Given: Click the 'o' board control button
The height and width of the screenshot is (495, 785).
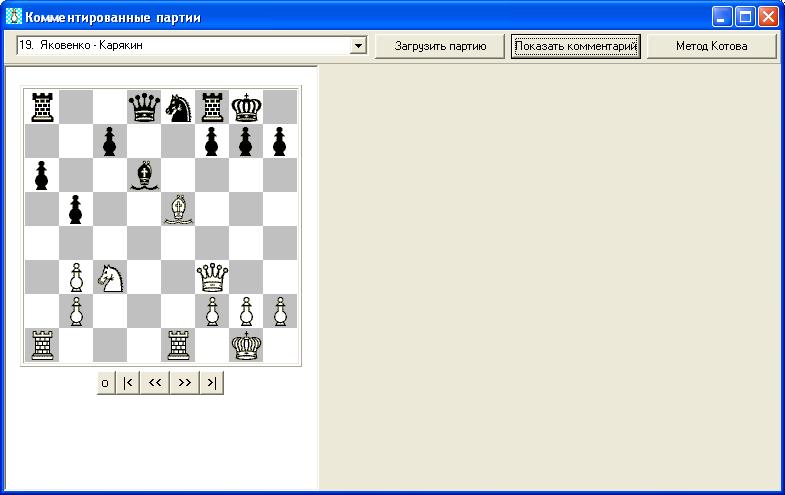Looking at the screenshot, I should tap(106, 383).
